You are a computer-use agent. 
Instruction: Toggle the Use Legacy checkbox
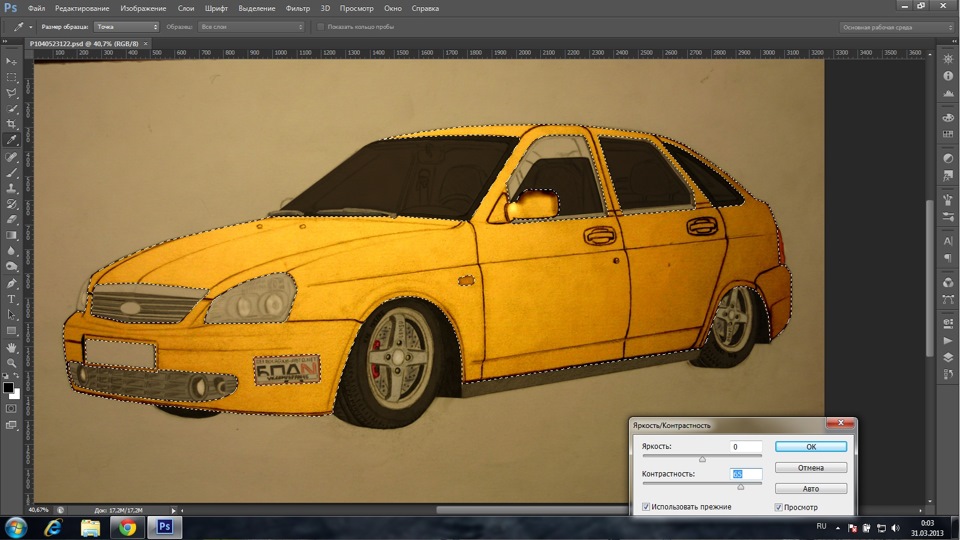tap(645, 507)
